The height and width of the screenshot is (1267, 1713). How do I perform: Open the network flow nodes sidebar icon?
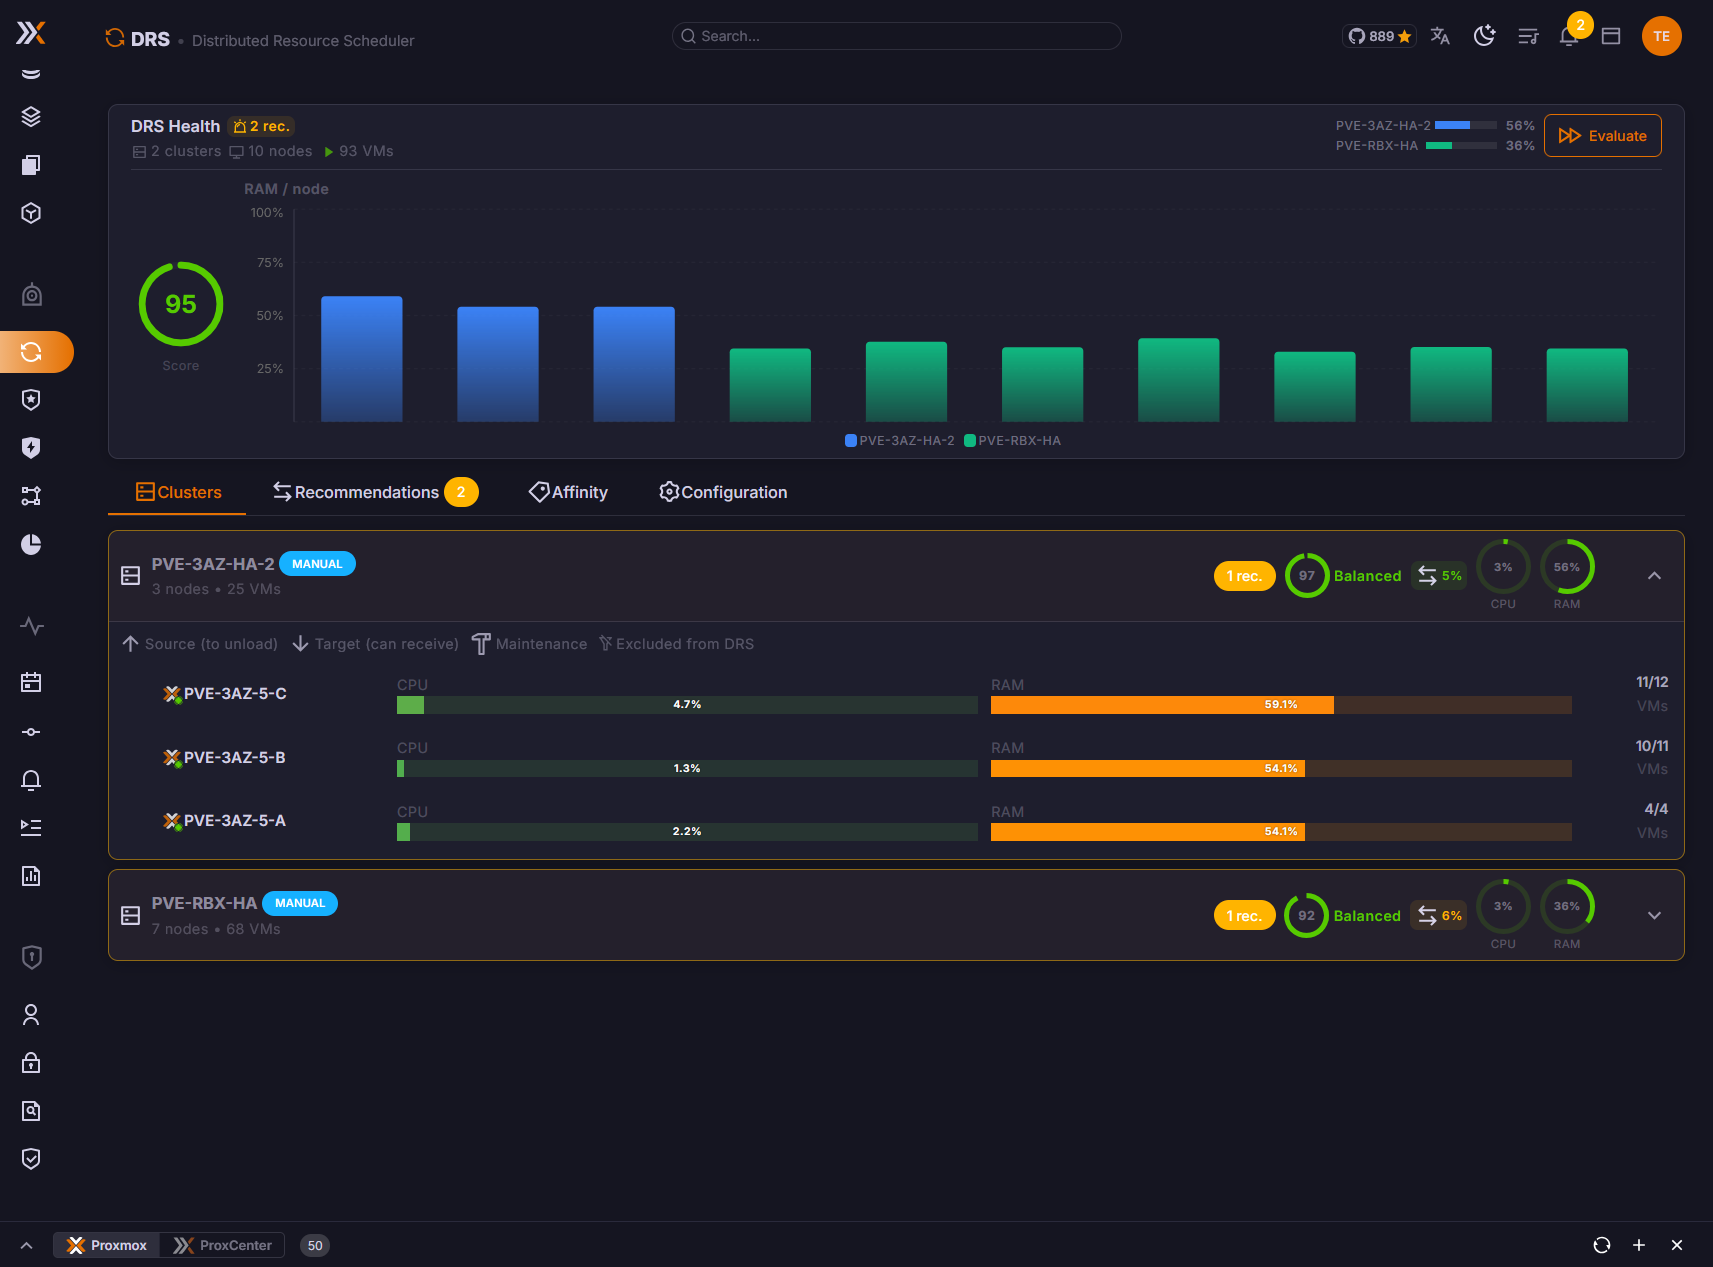(31, 496)
